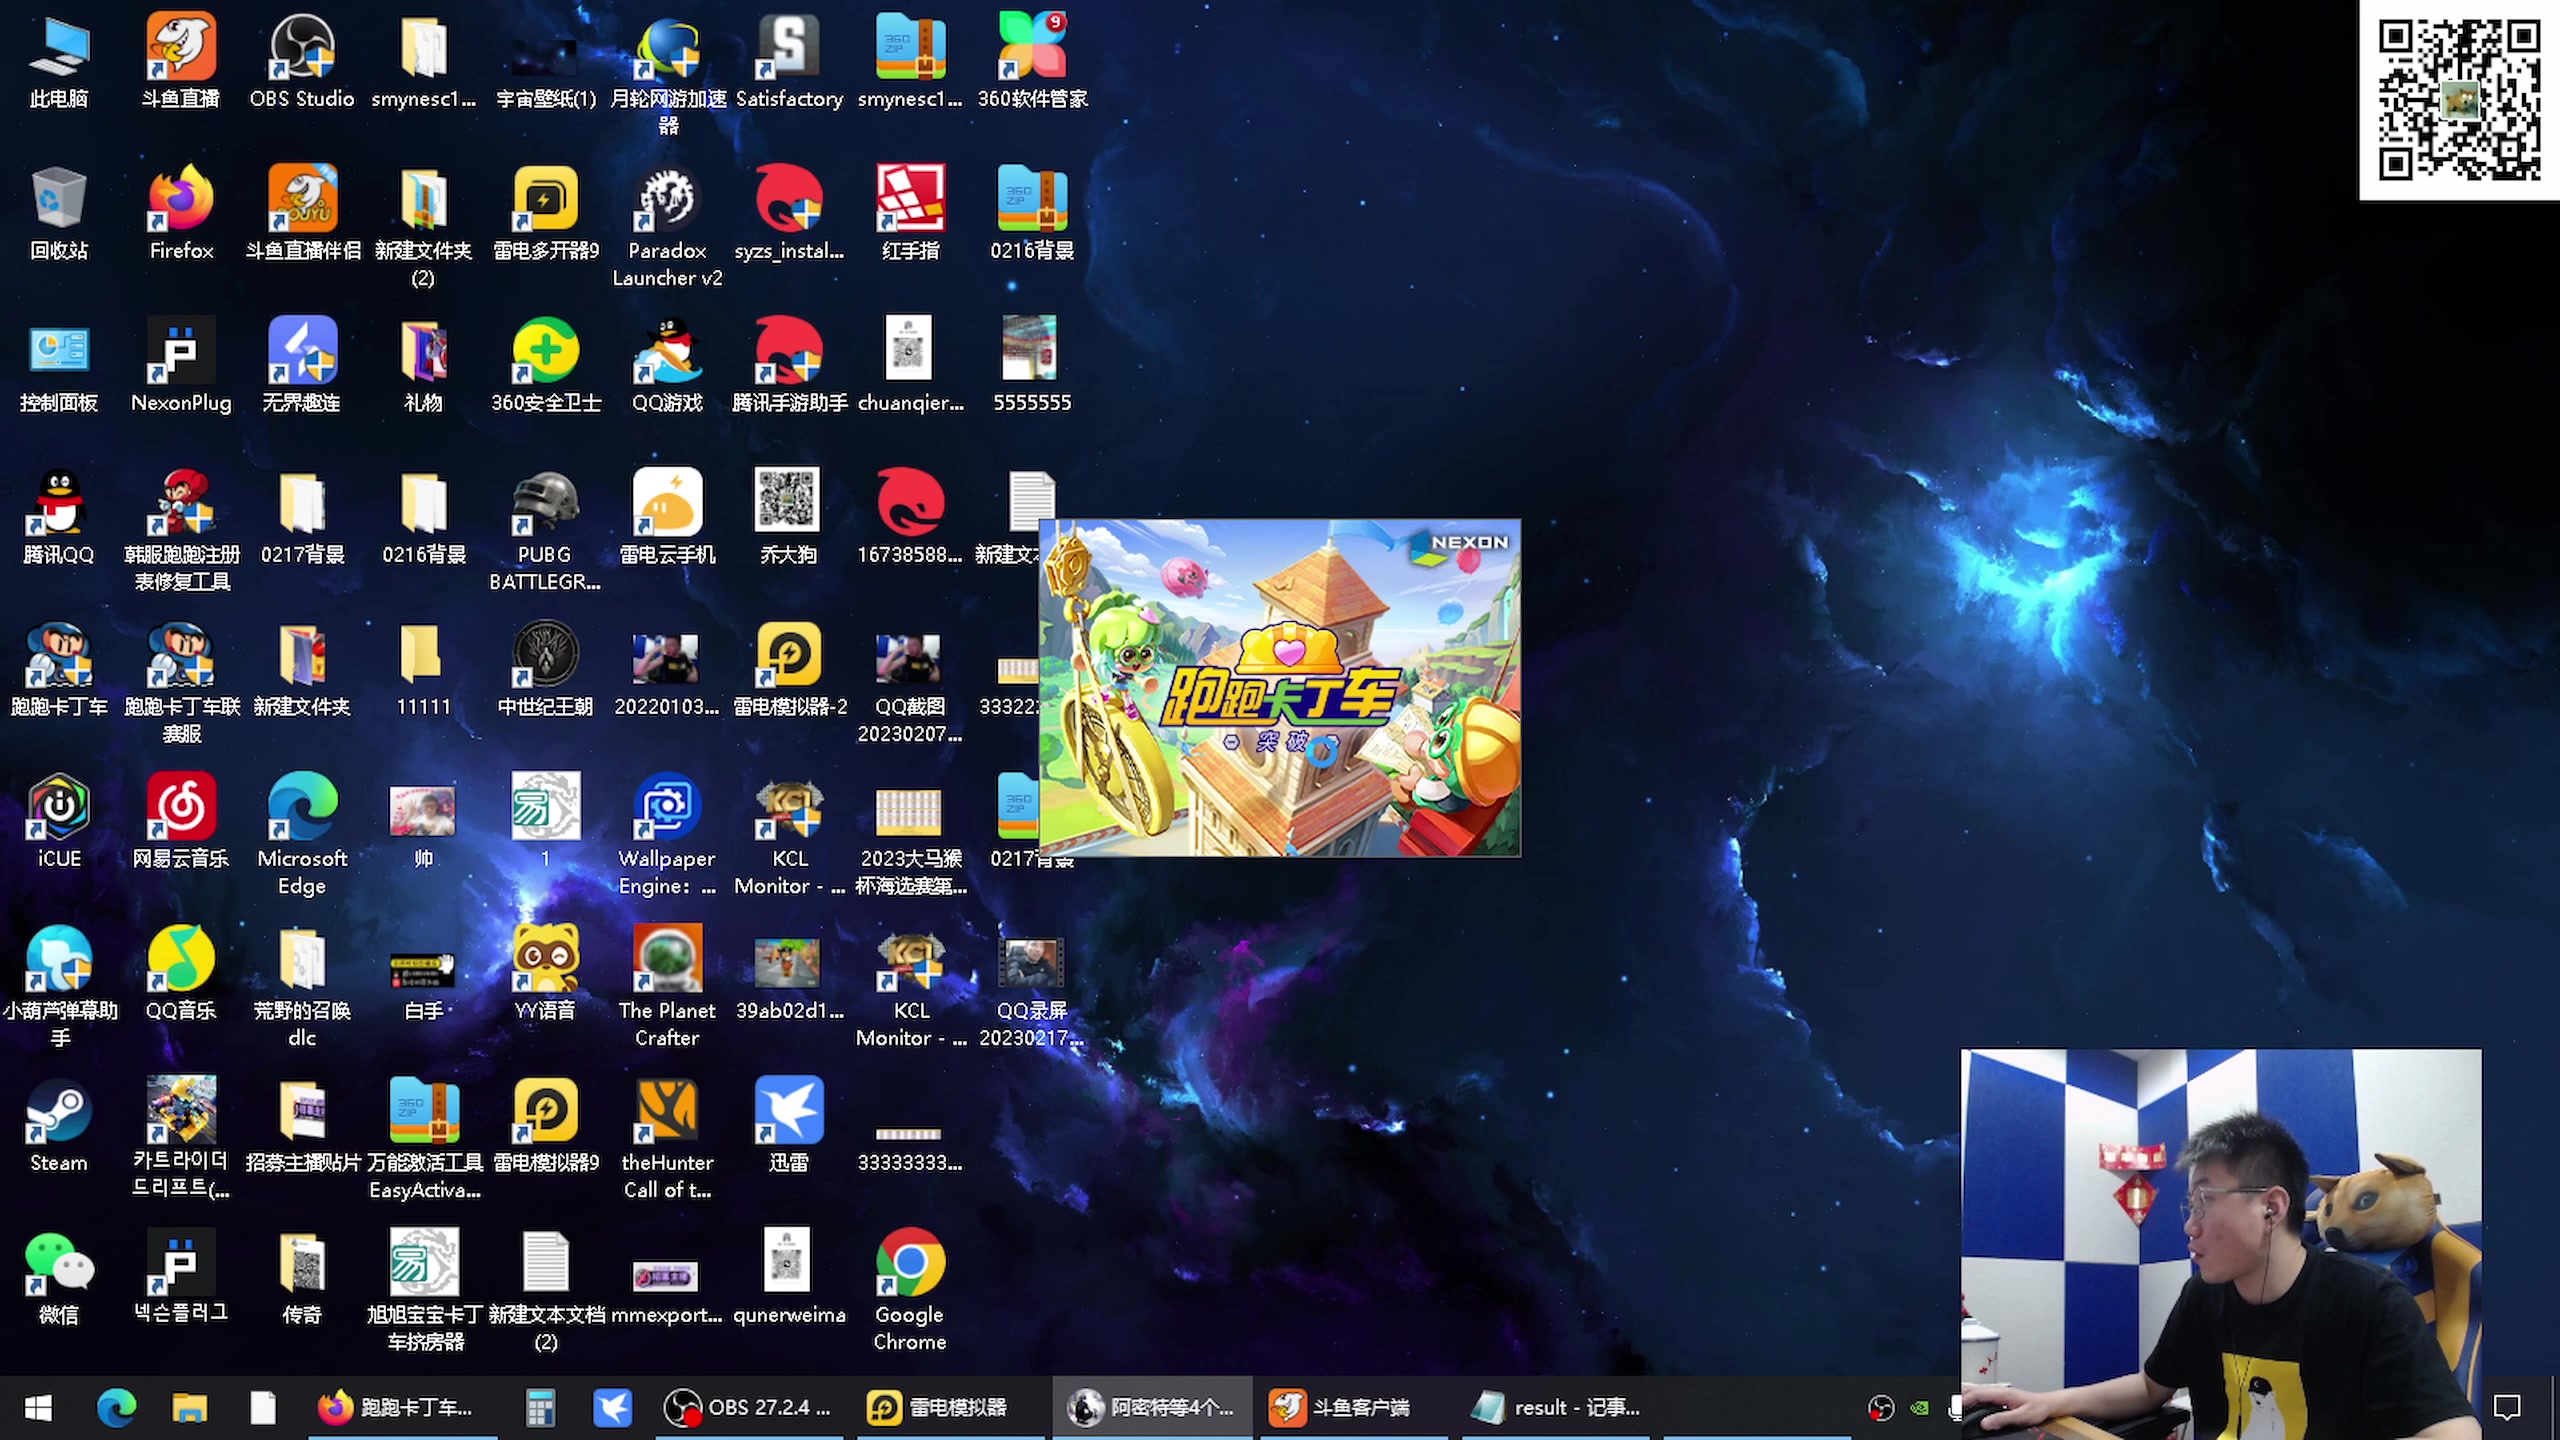Viewport: 2560px width, 1440px height.
Task: Switch to OBS 27.2.4 taskbar window
Action: coord(750,1408)
